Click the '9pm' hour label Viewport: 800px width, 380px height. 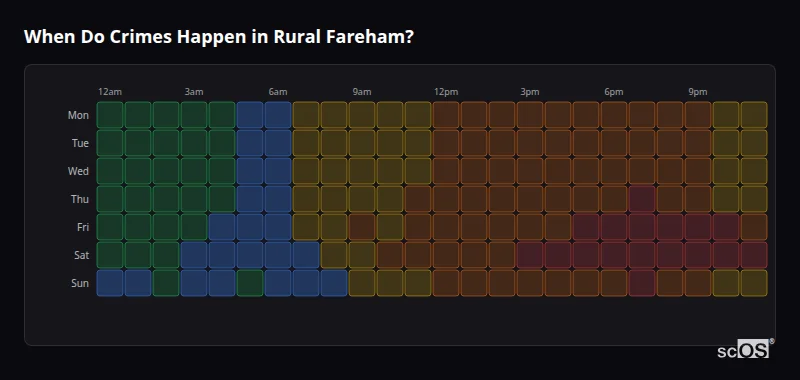point(697,92)
